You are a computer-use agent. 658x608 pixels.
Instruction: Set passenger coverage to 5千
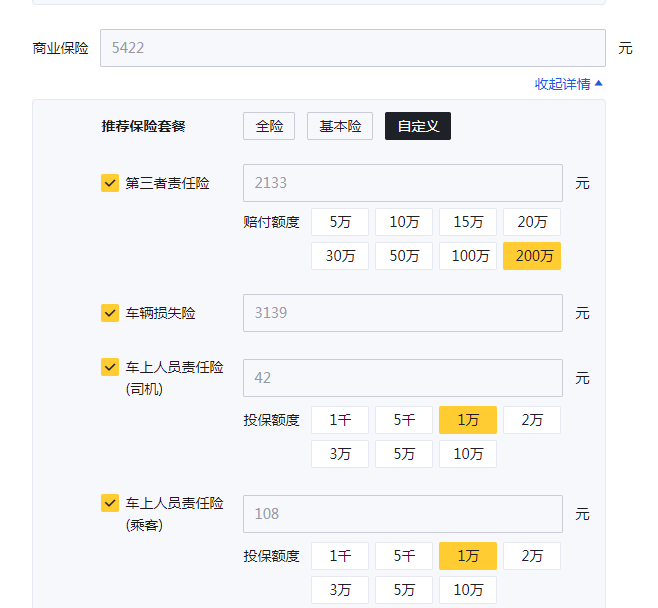click(404, 556)
